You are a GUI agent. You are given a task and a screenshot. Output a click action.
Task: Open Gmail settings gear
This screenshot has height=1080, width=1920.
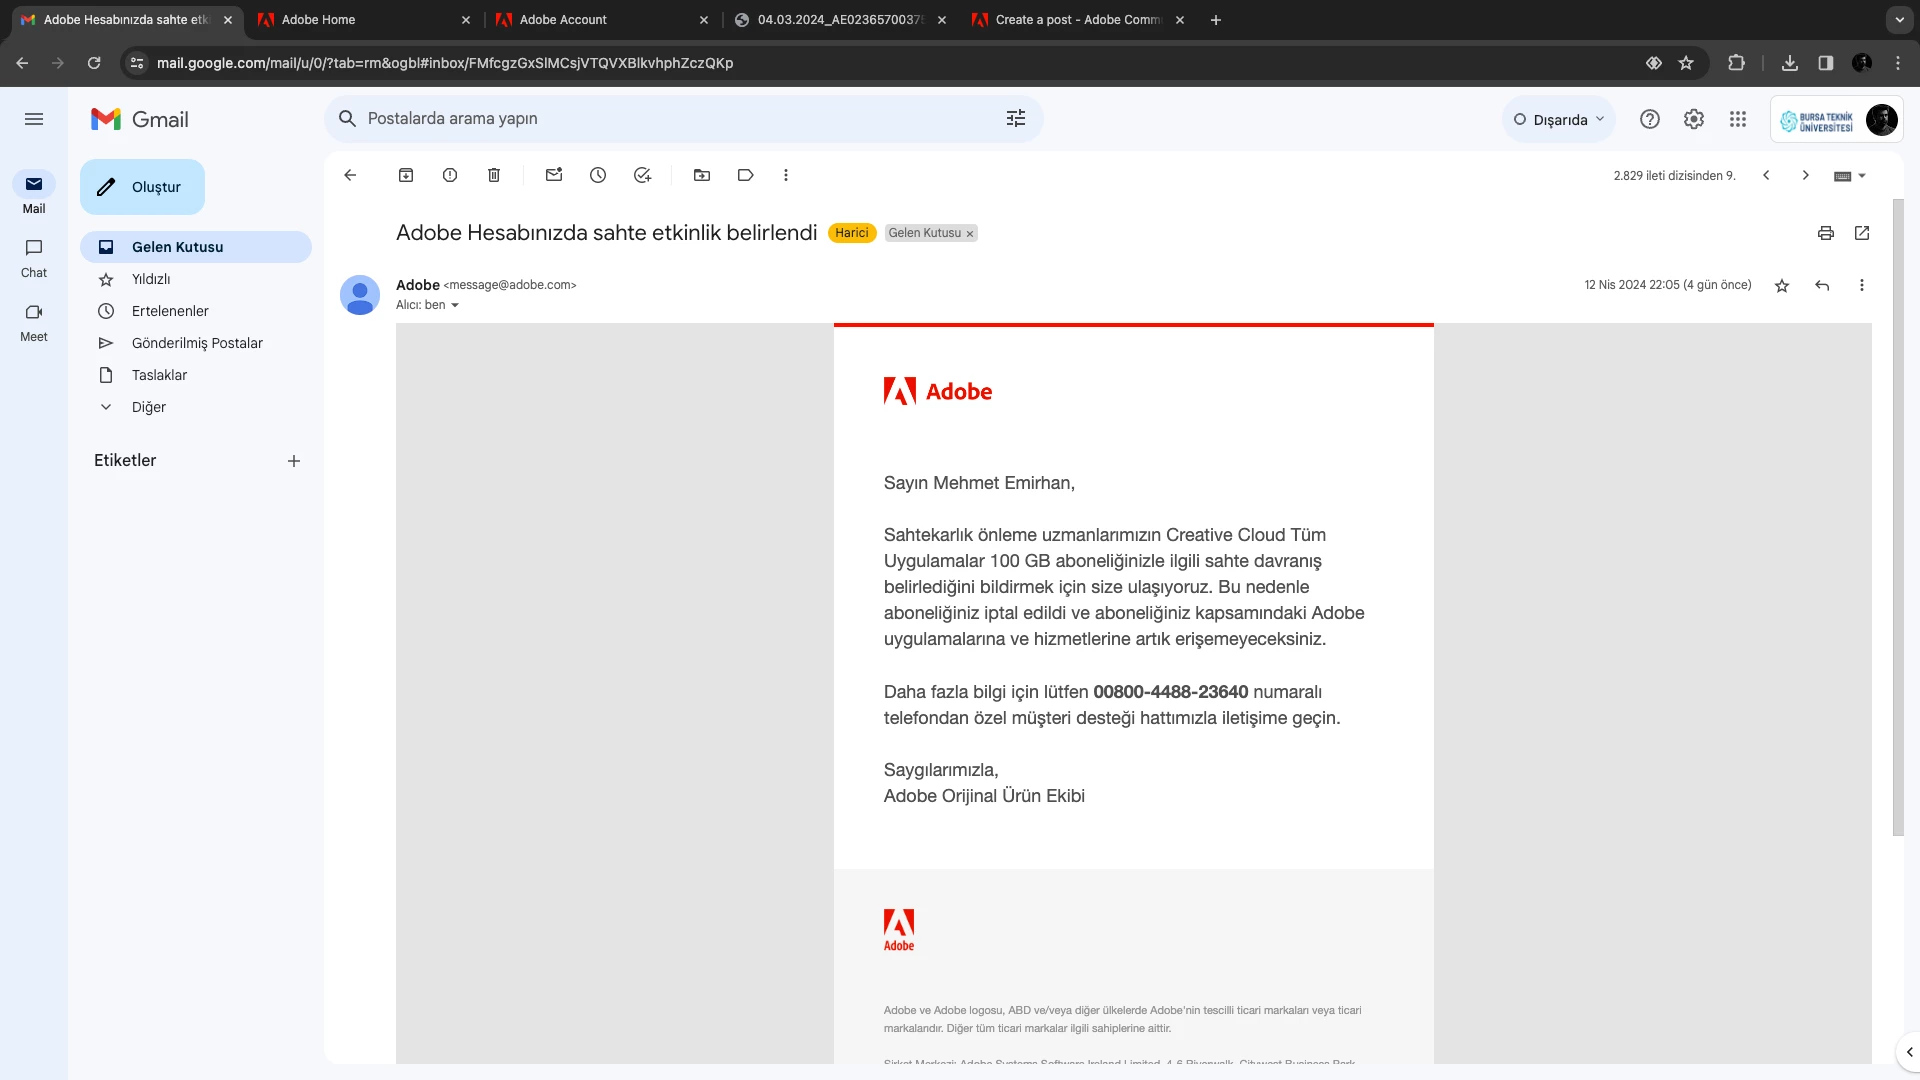[1694, 119]
